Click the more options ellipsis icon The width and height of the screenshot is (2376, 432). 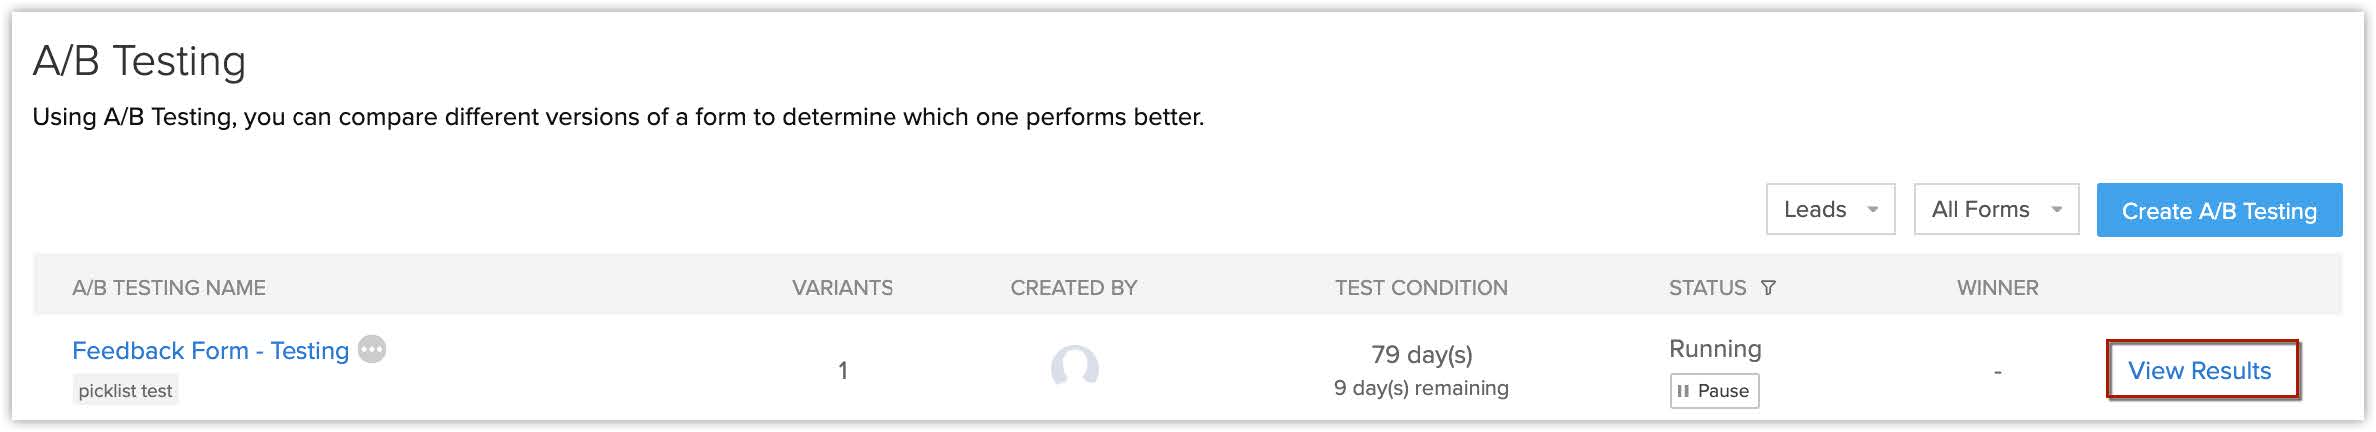[372, 349]
